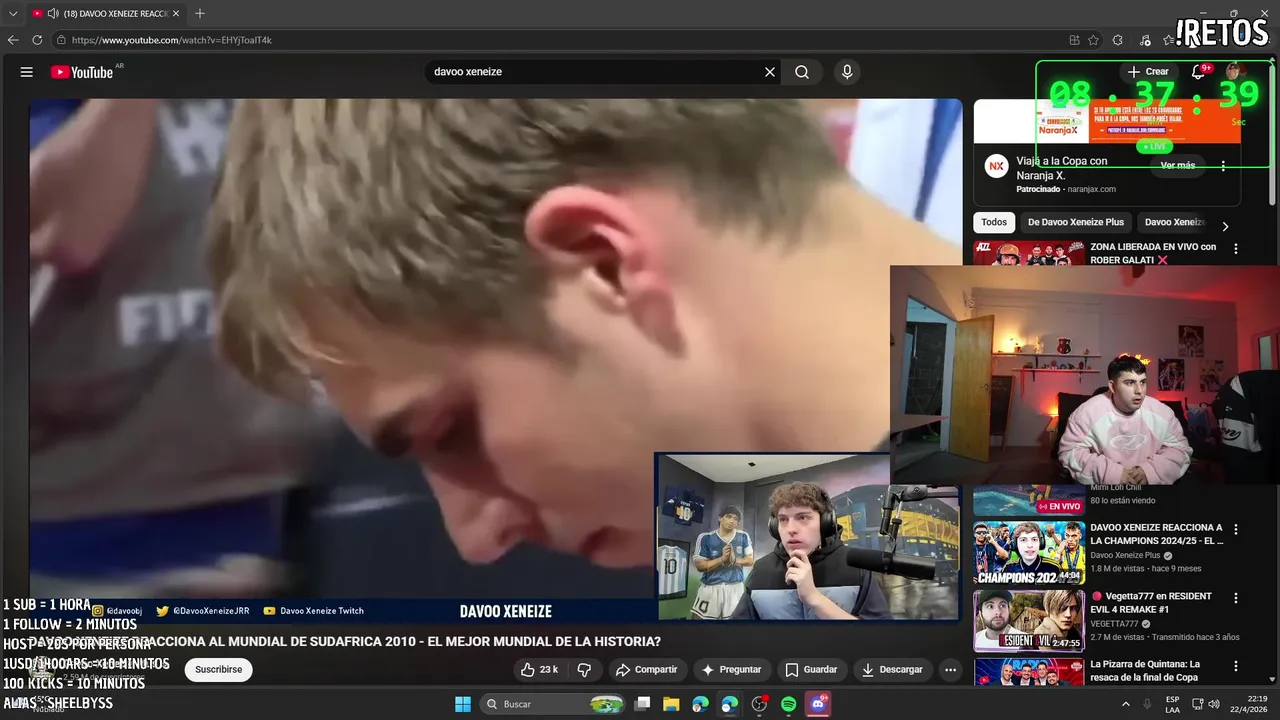The width and height of the screenshot is (1280, 720).
Task: Click the Preguntar button
Action: point(731,669)
